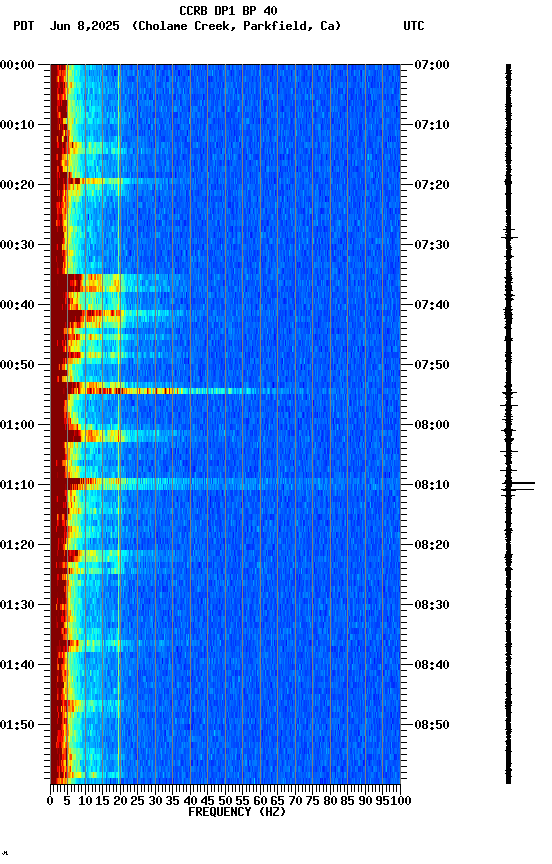This screenshot has width=552, height=864.
Task: Click the 'PDT' timezone label
Action: (23, 26)
